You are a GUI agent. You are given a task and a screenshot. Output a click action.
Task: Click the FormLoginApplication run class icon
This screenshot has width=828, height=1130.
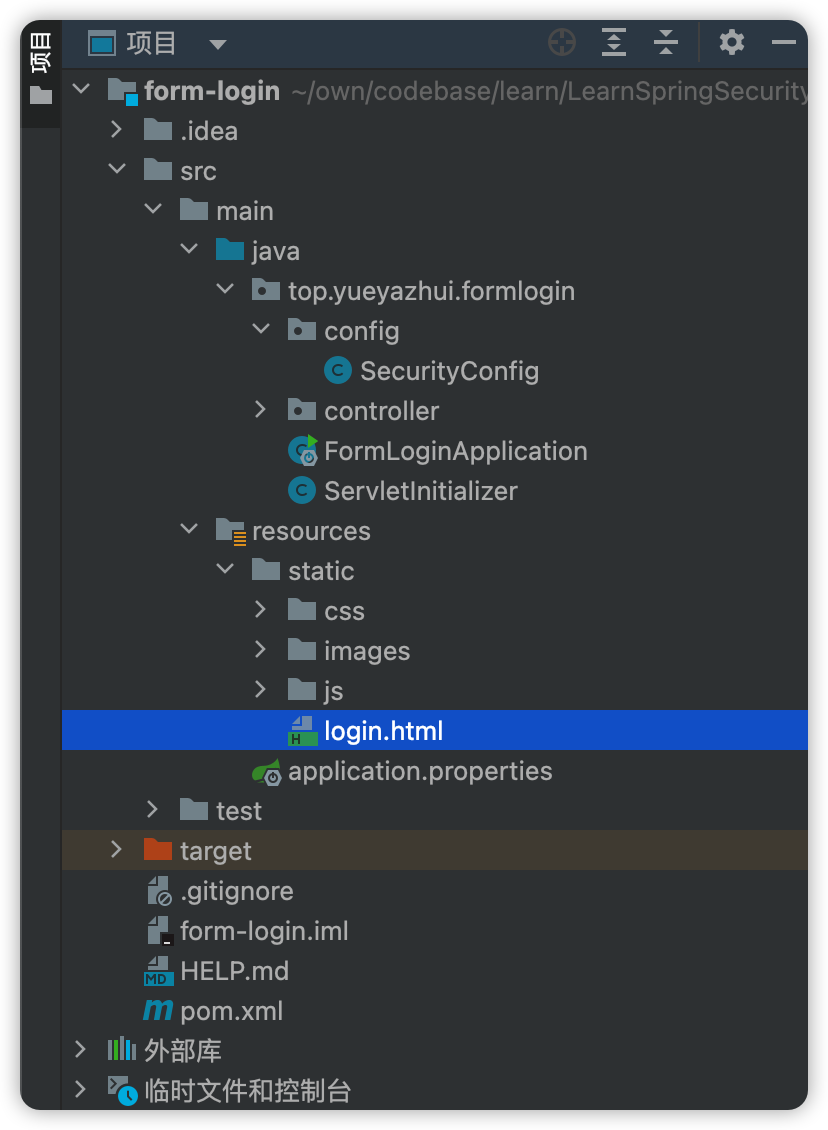[x=303, y=450]
